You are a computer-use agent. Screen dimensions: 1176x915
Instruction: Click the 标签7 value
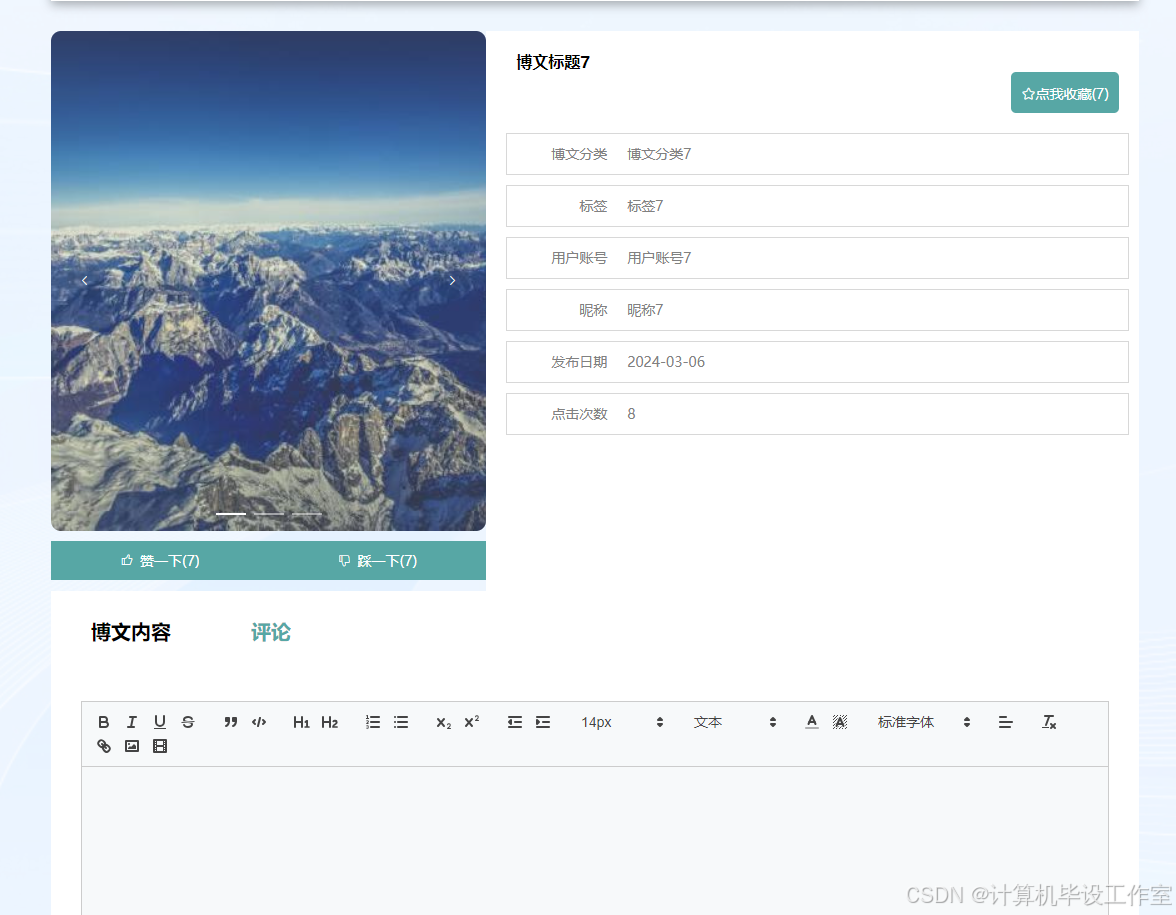(645, 206)
